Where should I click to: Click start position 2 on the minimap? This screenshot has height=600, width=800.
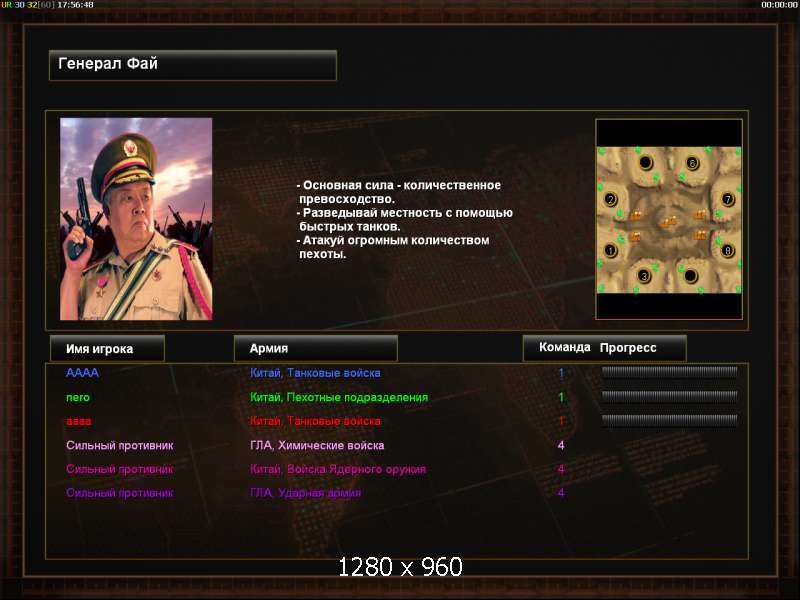tap(611, 199)
